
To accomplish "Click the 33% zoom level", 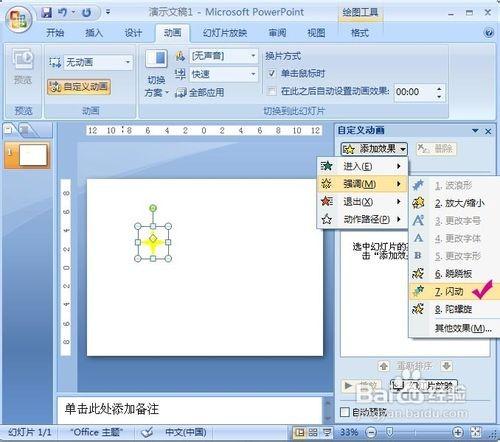I will pos(349,433).
